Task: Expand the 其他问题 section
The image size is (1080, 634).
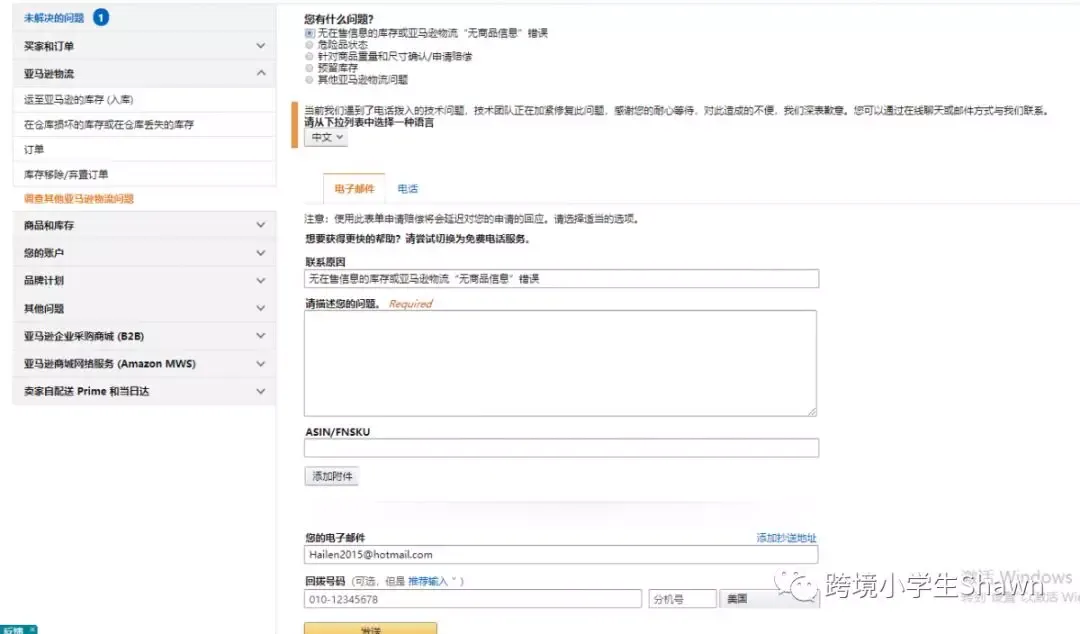Action: 144,308
